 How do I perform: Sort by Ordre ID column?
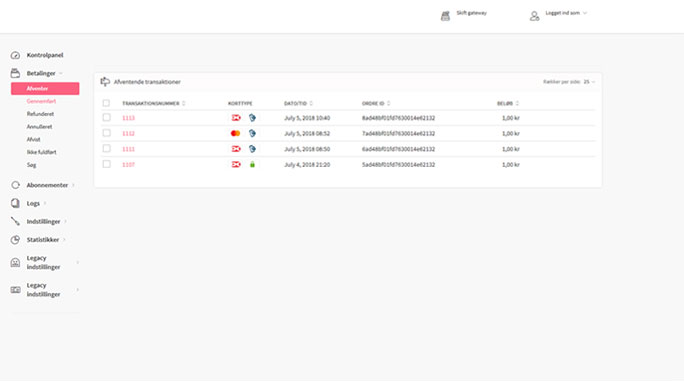(x=376, y=103)
